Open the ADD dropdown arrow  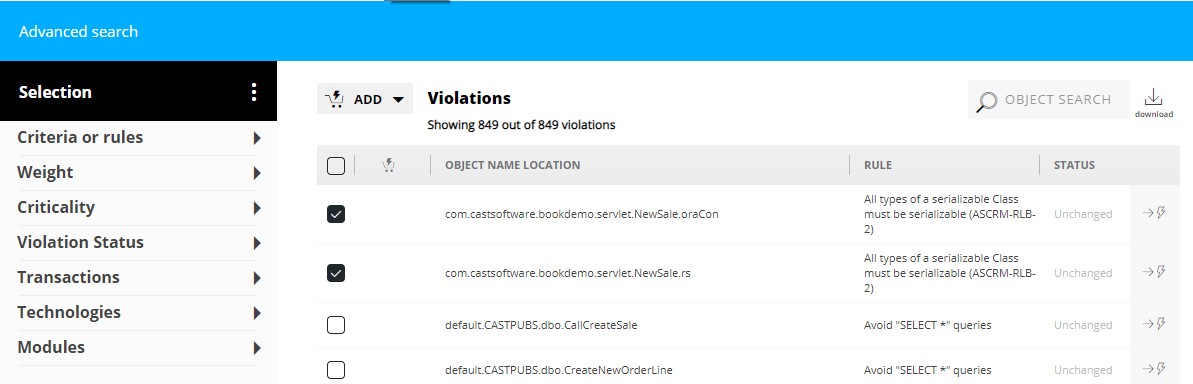point(398,100)
